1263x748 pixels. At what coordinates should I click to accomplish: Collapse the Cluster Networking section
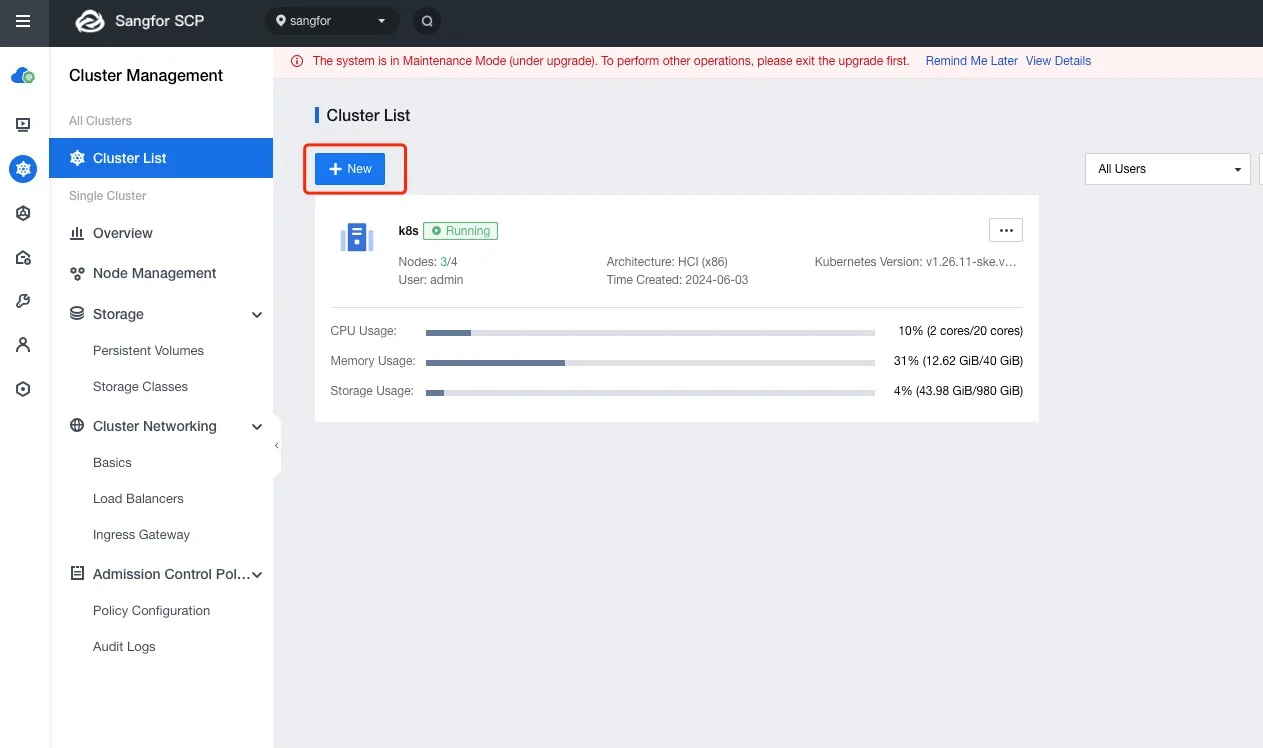point(257,426)
